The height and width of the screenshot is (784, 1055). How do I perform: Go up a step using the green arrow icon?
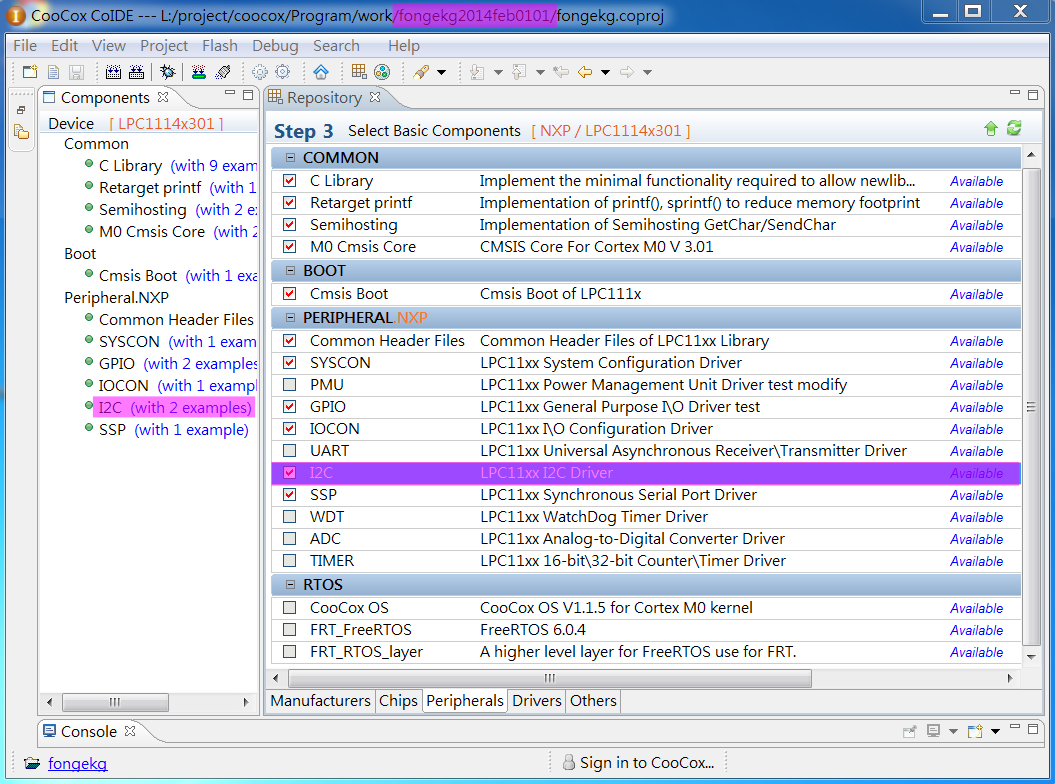tap(990, 129)
